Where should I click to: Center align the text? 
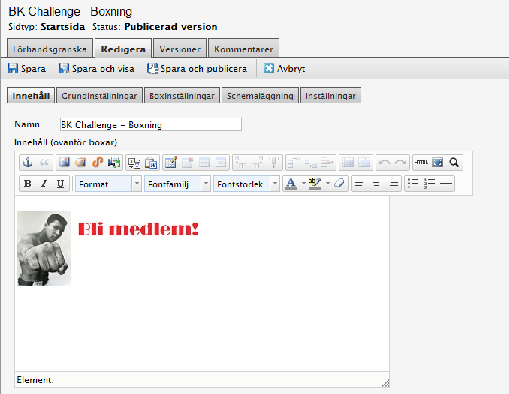[376, 184]
